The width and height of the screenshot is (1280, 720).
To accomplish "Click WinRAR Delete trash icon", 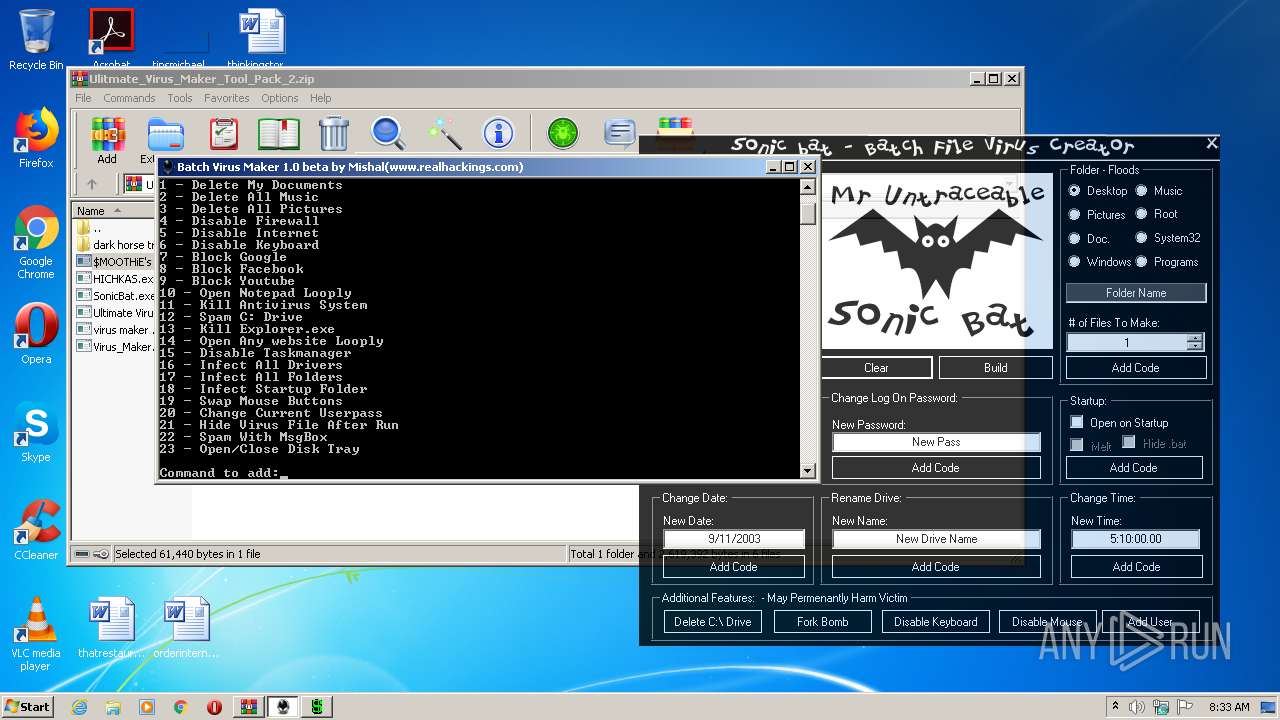I will (x=333, y=133).
